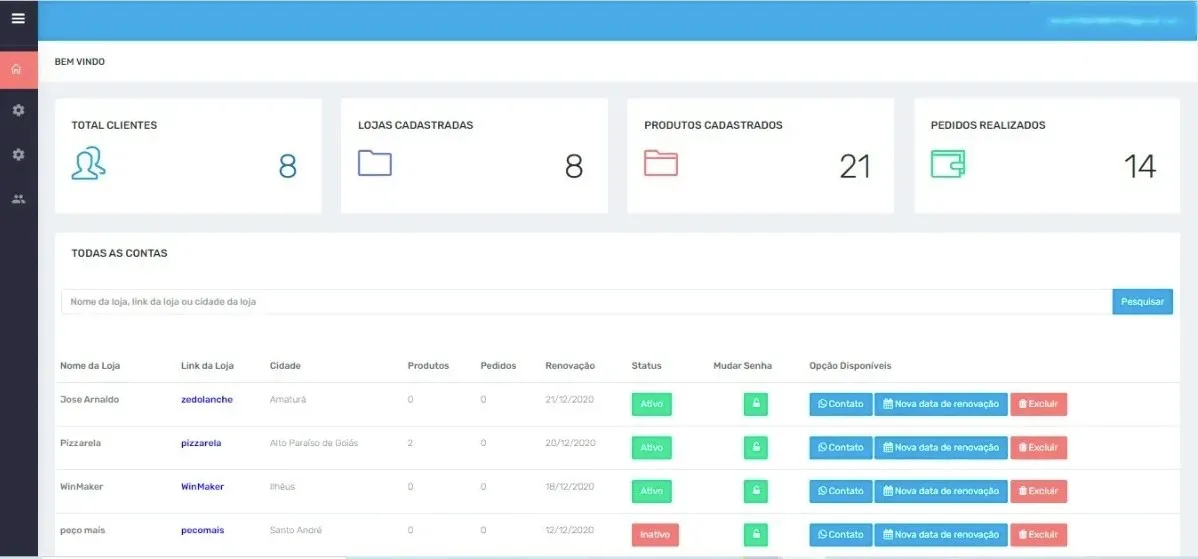Click the Pedidos column header
The image size is (1198, 559).
pos(498,366)
